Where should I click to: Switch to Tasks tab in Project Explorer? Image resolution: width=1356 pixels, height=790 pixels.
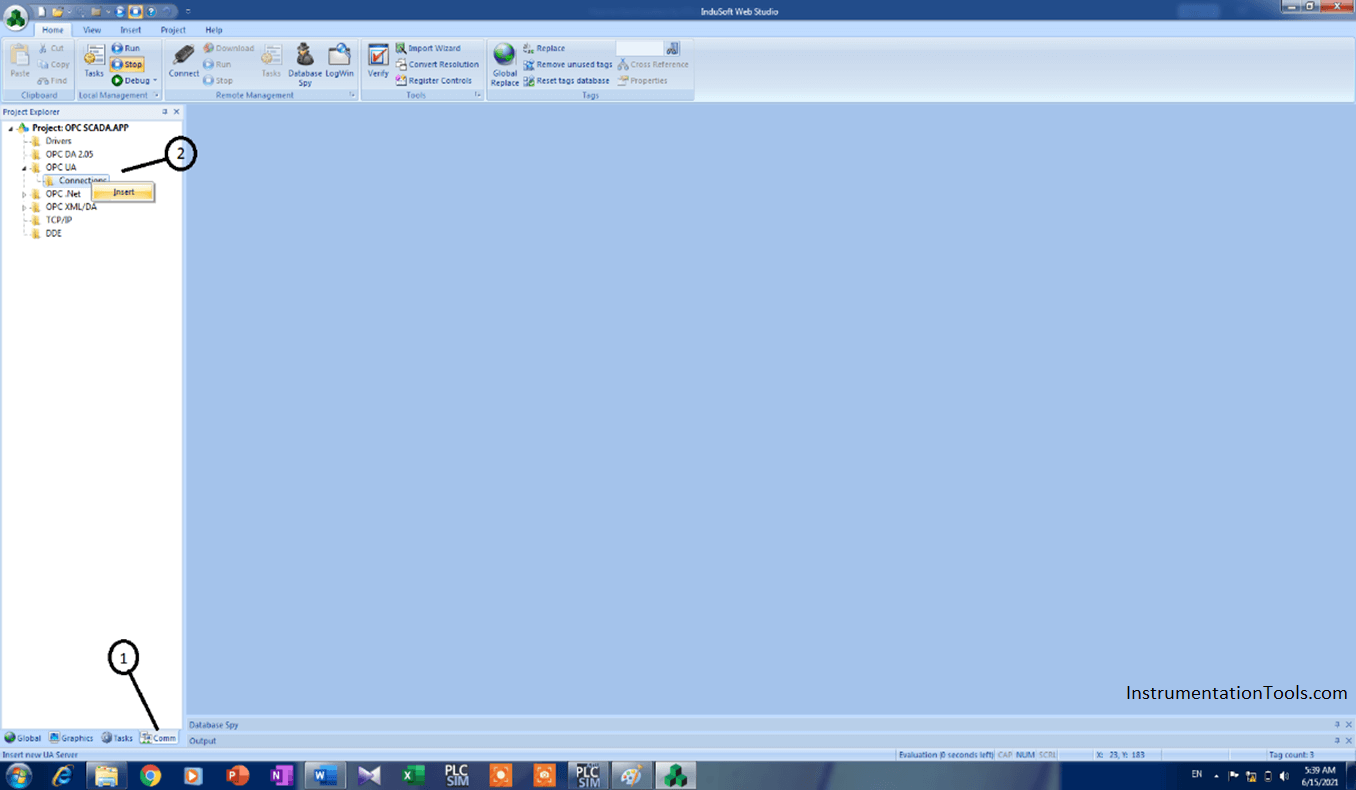coord(117,738)
